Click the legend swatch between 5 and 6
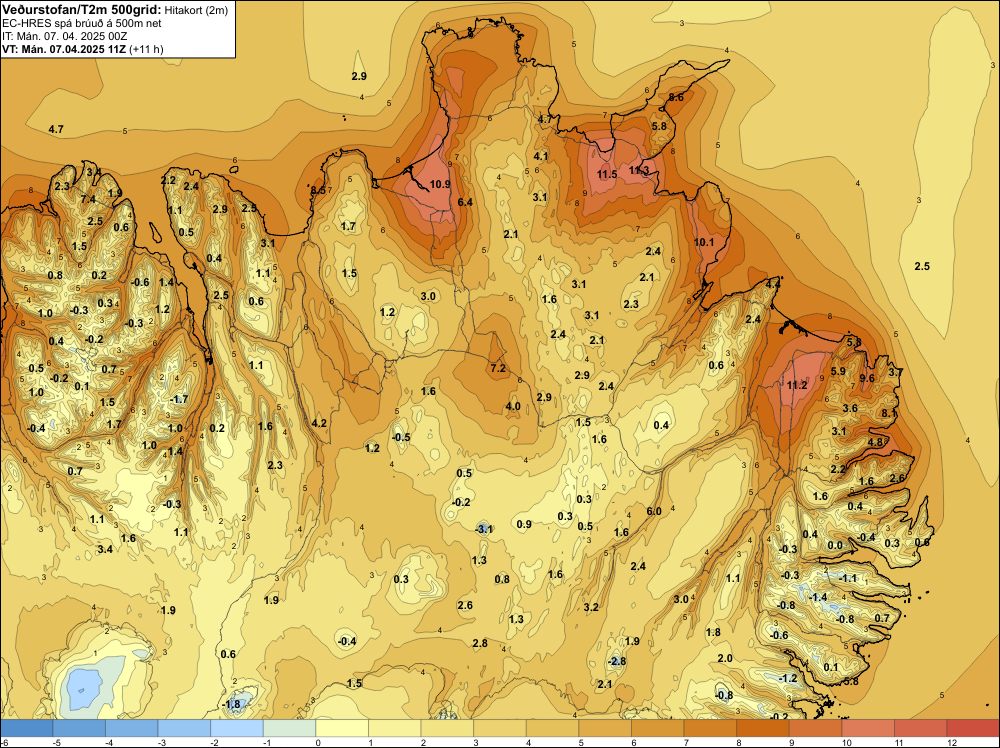 (605, 728)
